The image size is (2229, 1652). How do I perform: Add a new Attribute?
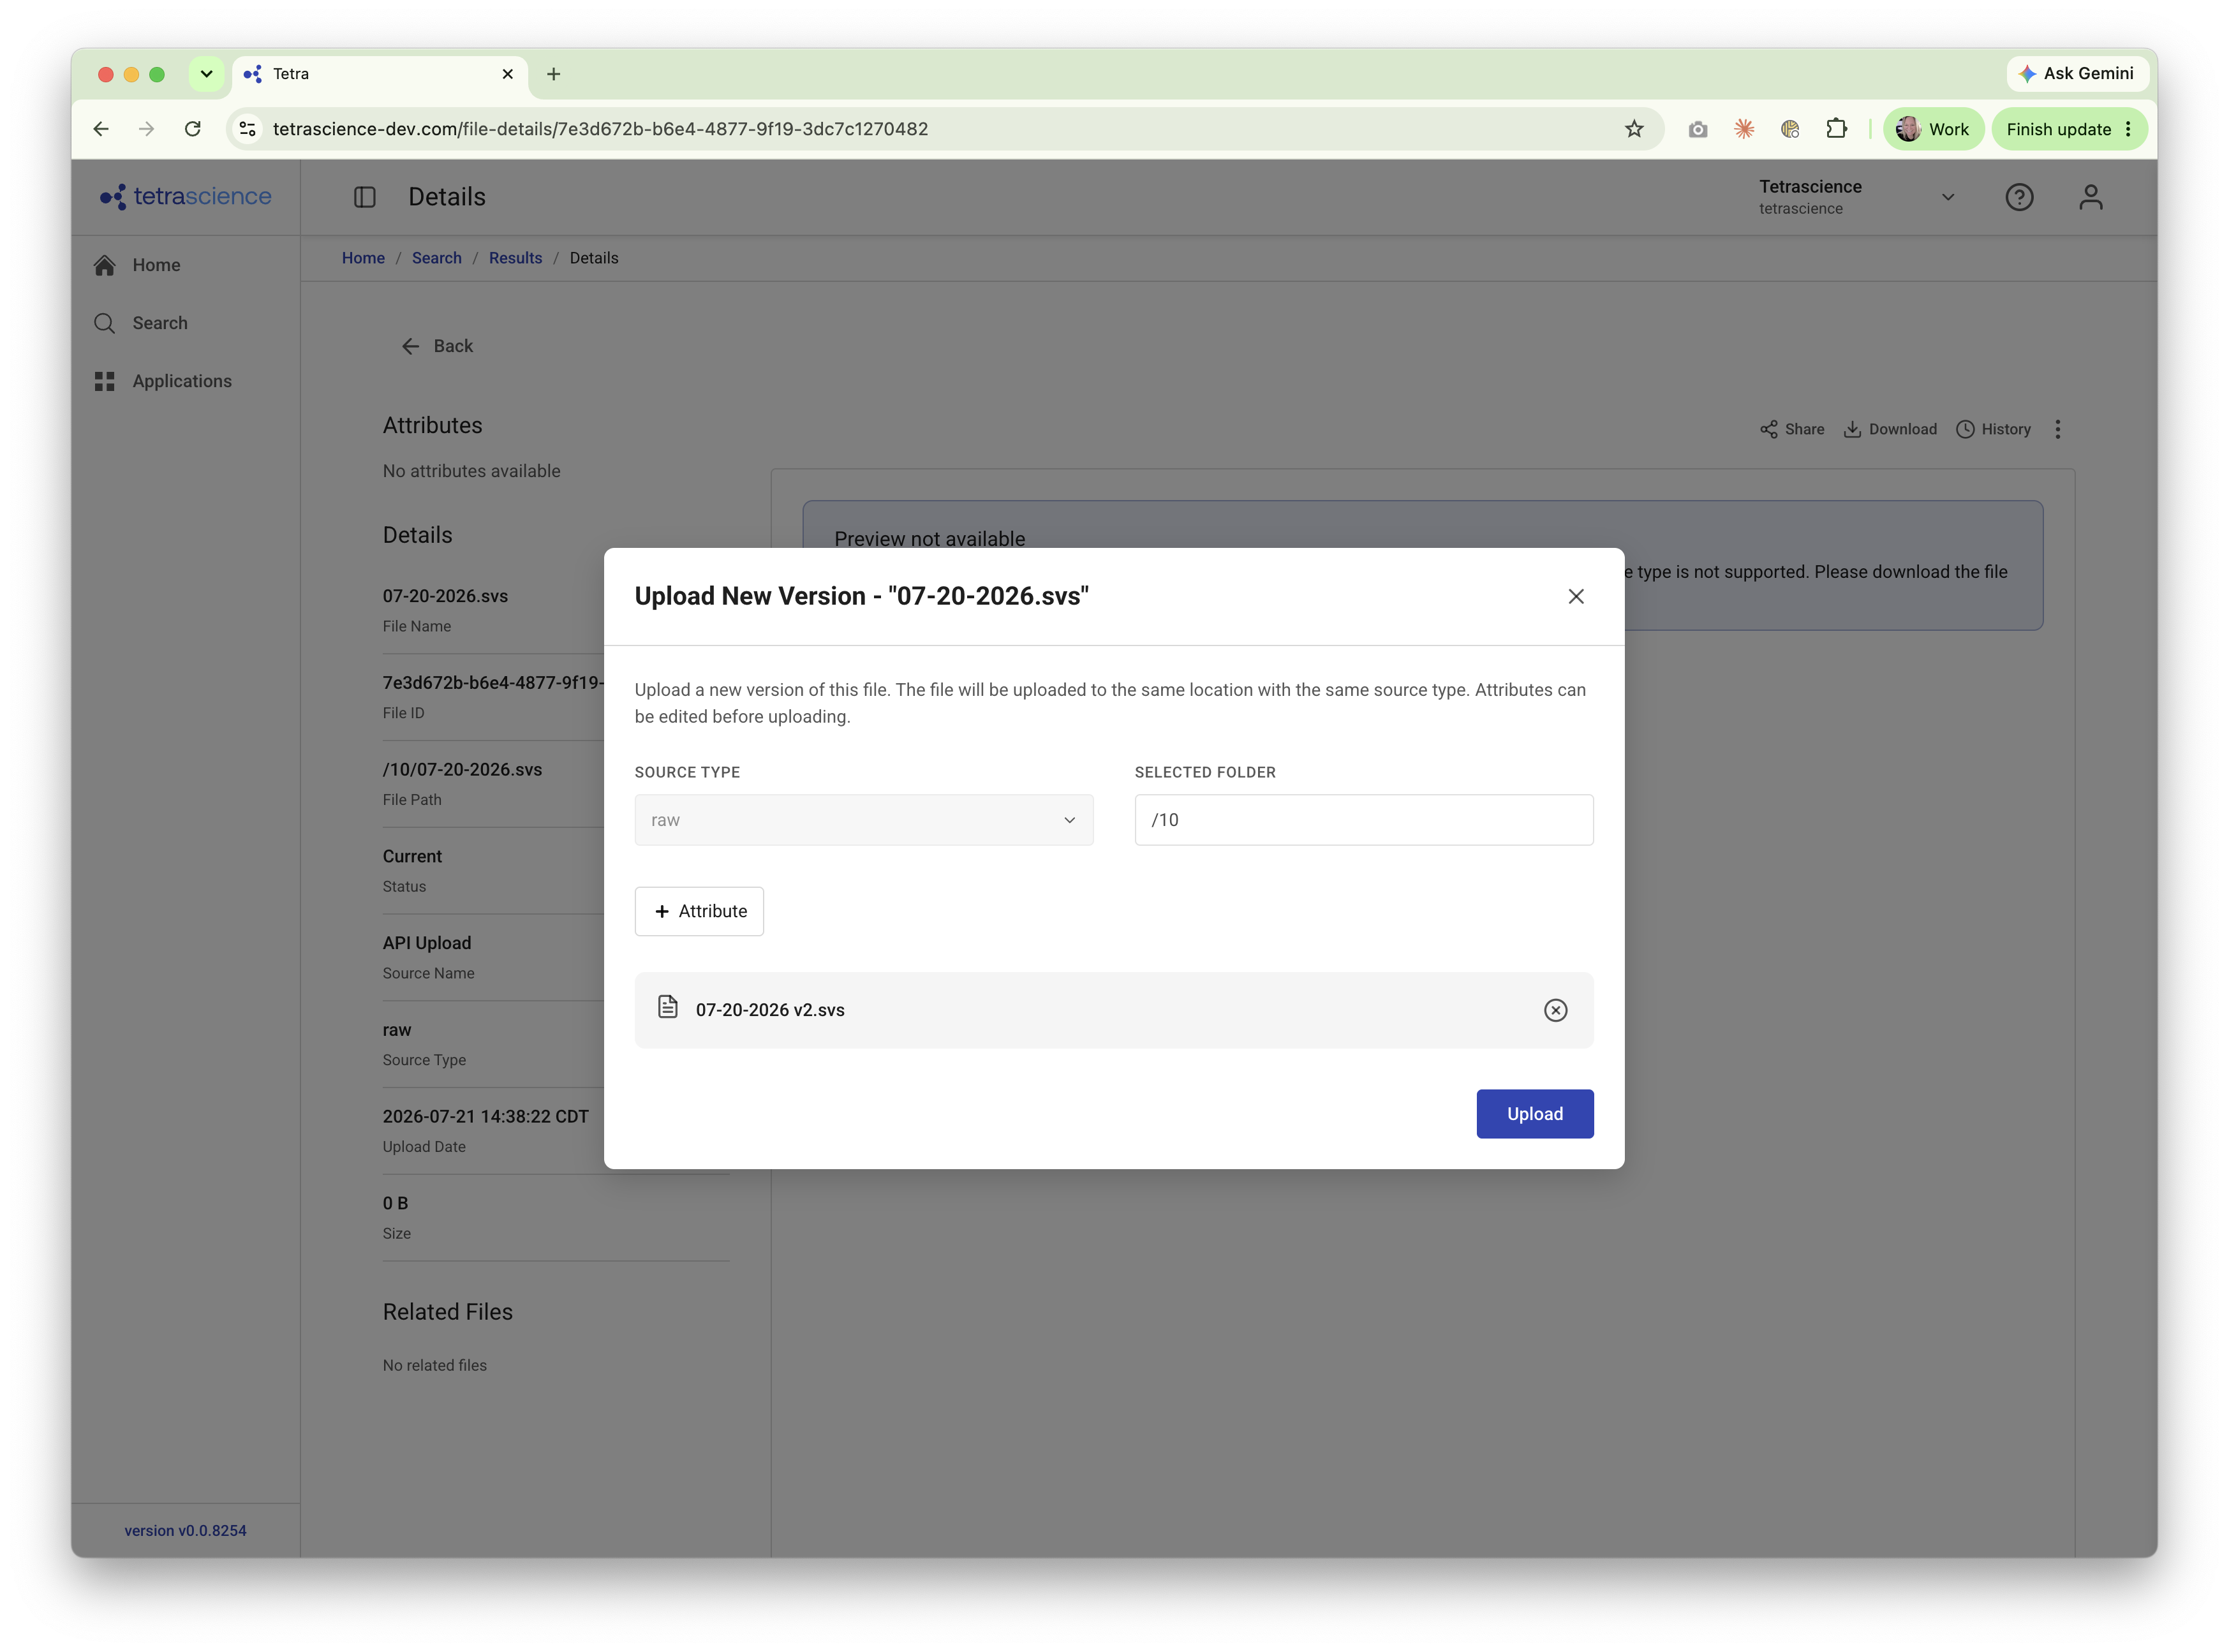699,911
